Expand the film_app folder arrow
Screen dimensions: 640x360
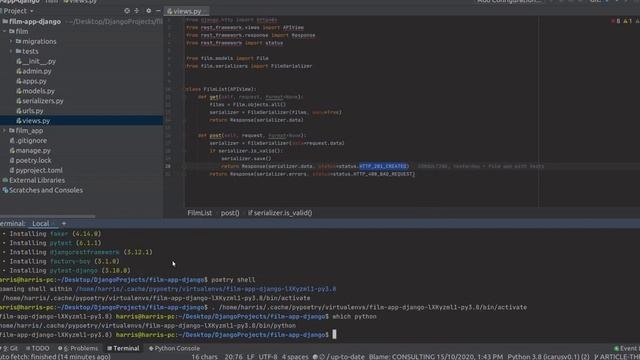tap(4, 131)
